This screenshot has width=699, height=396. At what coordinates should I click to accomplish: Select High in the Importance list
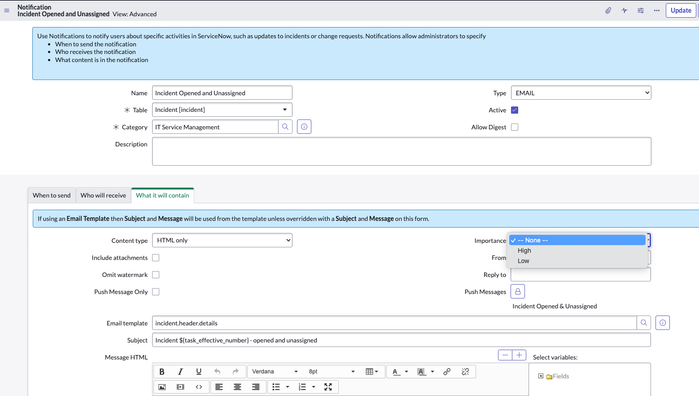point(578,251)
